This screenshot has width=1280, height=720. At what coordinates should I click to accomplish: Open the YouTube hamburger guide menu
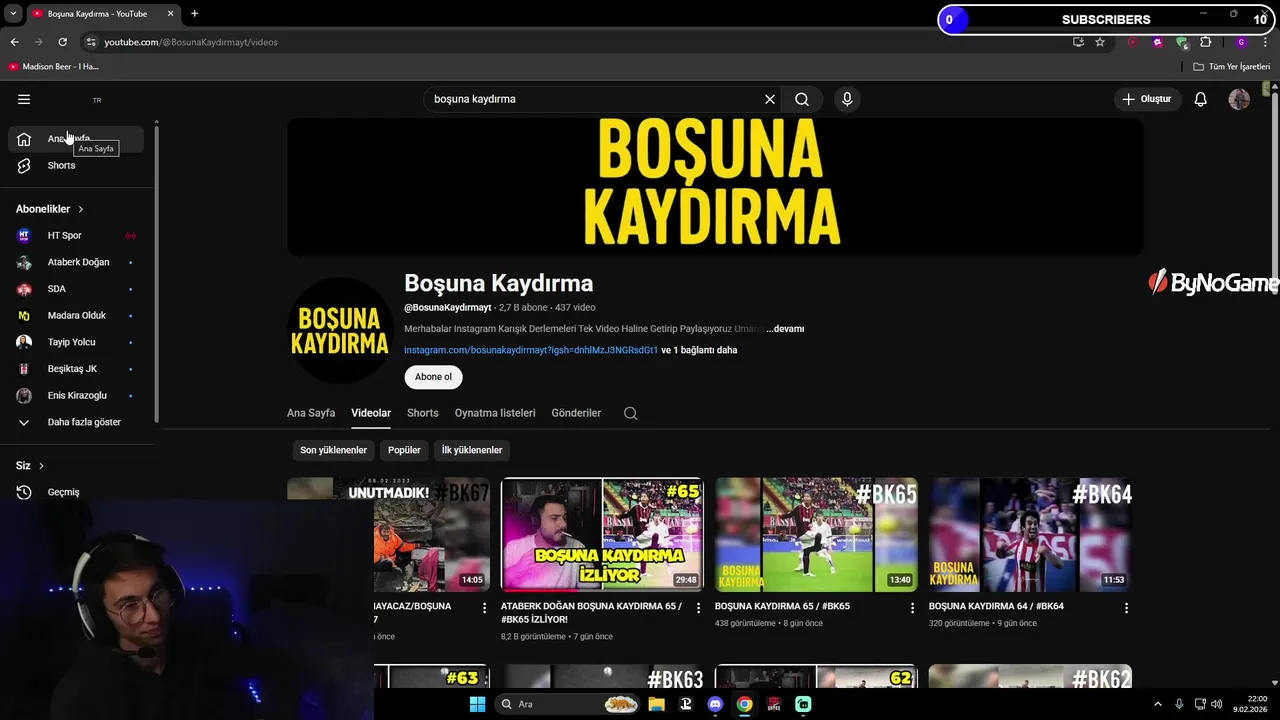[x=24, y=99]
